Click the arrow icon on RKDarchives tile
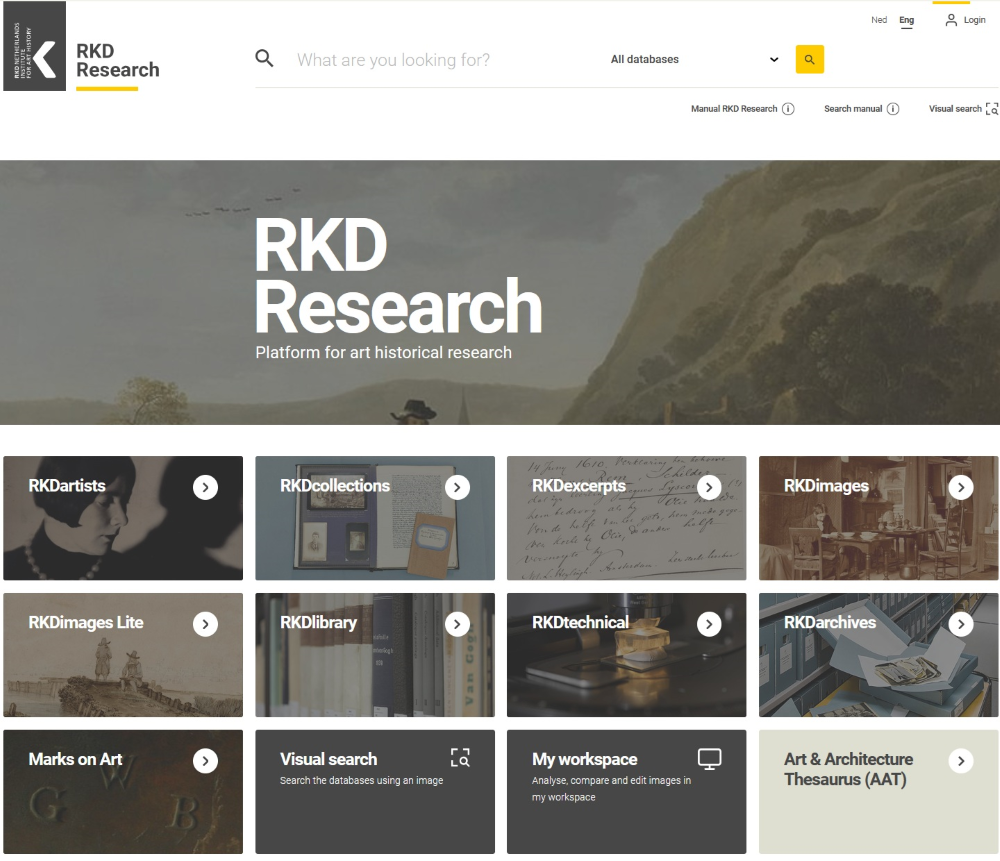 pyautogui.click(x=961, y=624)
